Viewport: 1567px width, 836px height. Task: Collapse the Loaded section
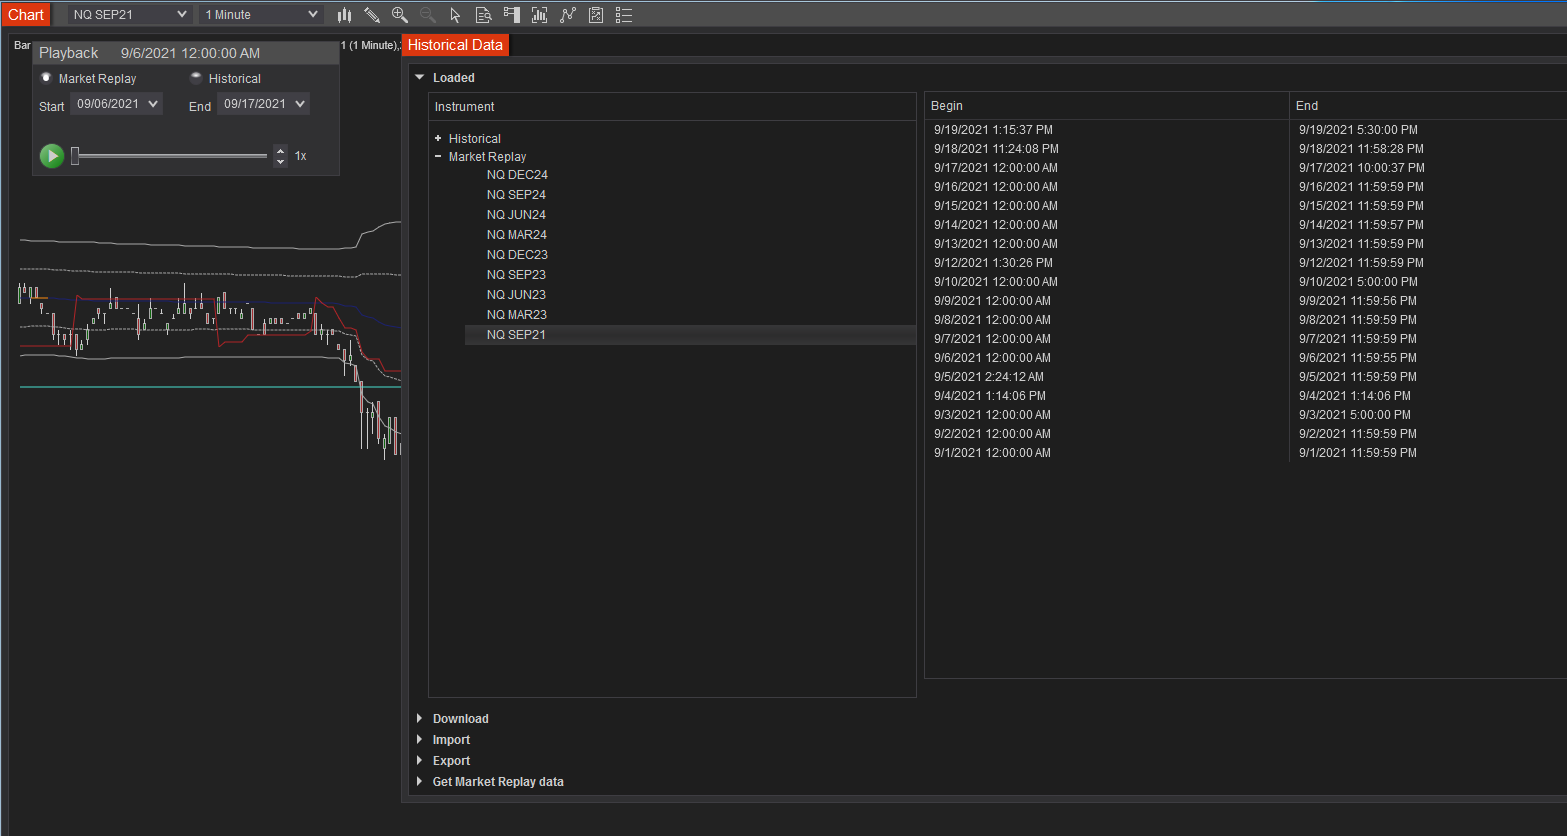click(420, 77)
